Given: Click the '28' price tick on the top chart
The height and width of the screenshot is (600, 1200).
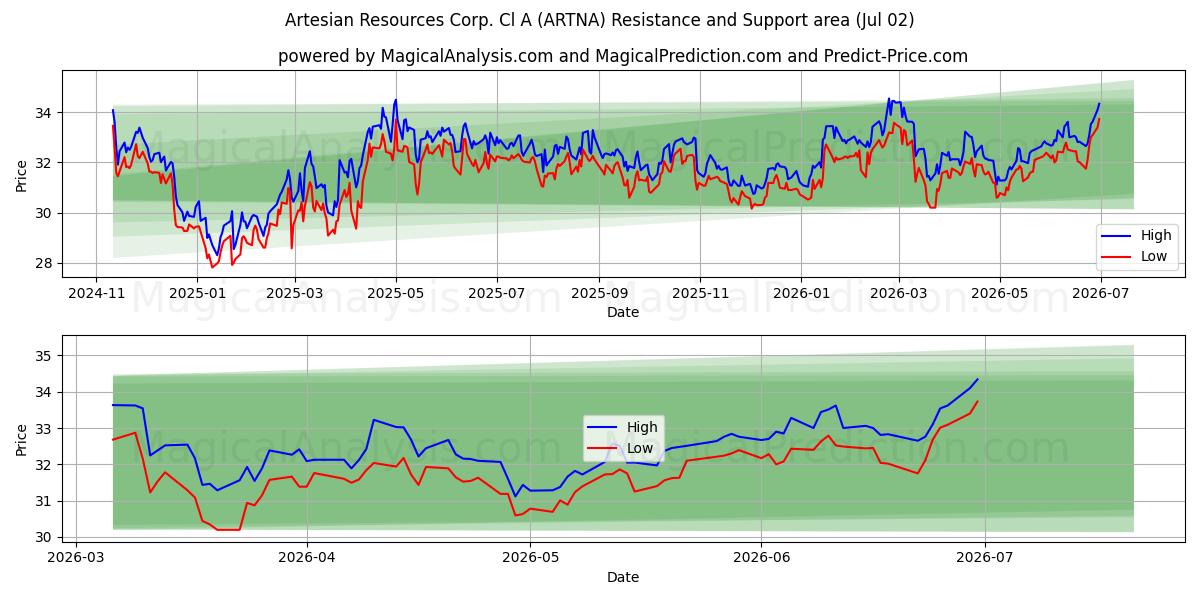Looking at the screenshot, I should [x=46, y=264].
